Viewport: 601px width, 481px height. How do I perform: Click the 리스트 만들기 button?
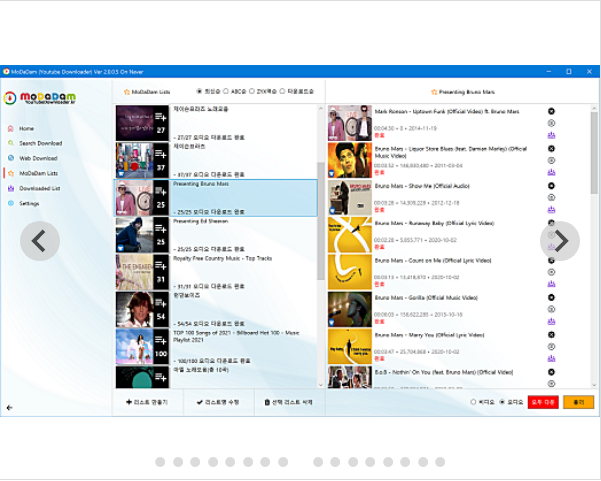coord(147,402)
